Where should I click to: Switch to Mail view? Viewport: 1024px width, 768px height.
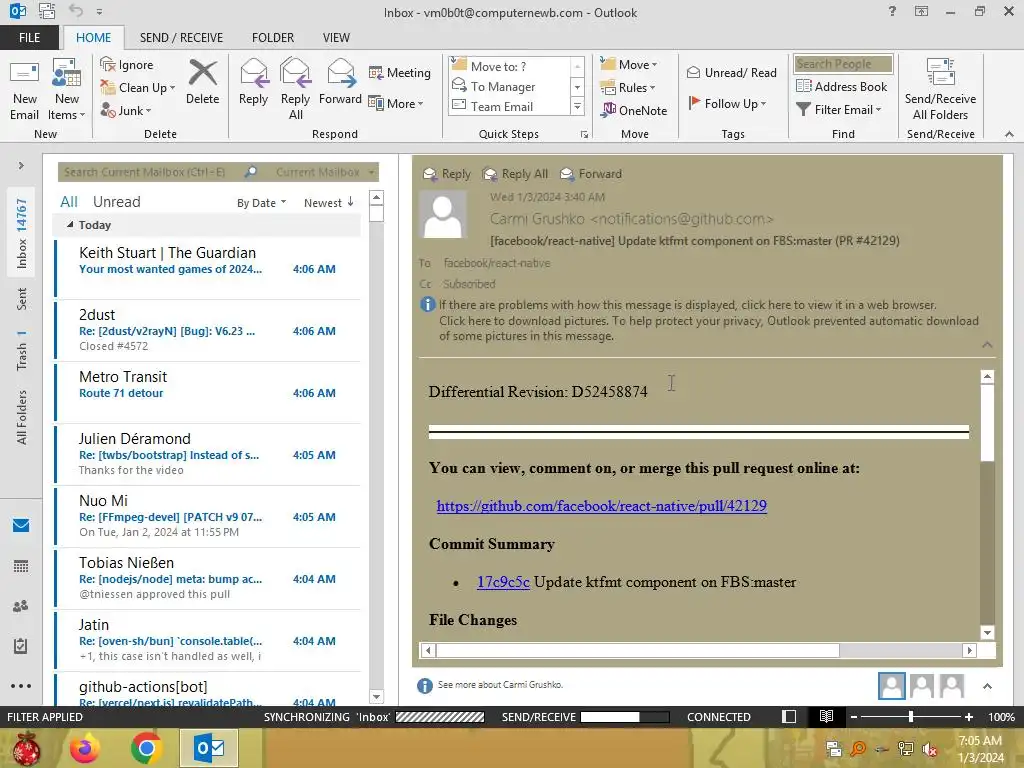[x=21, y=525]
